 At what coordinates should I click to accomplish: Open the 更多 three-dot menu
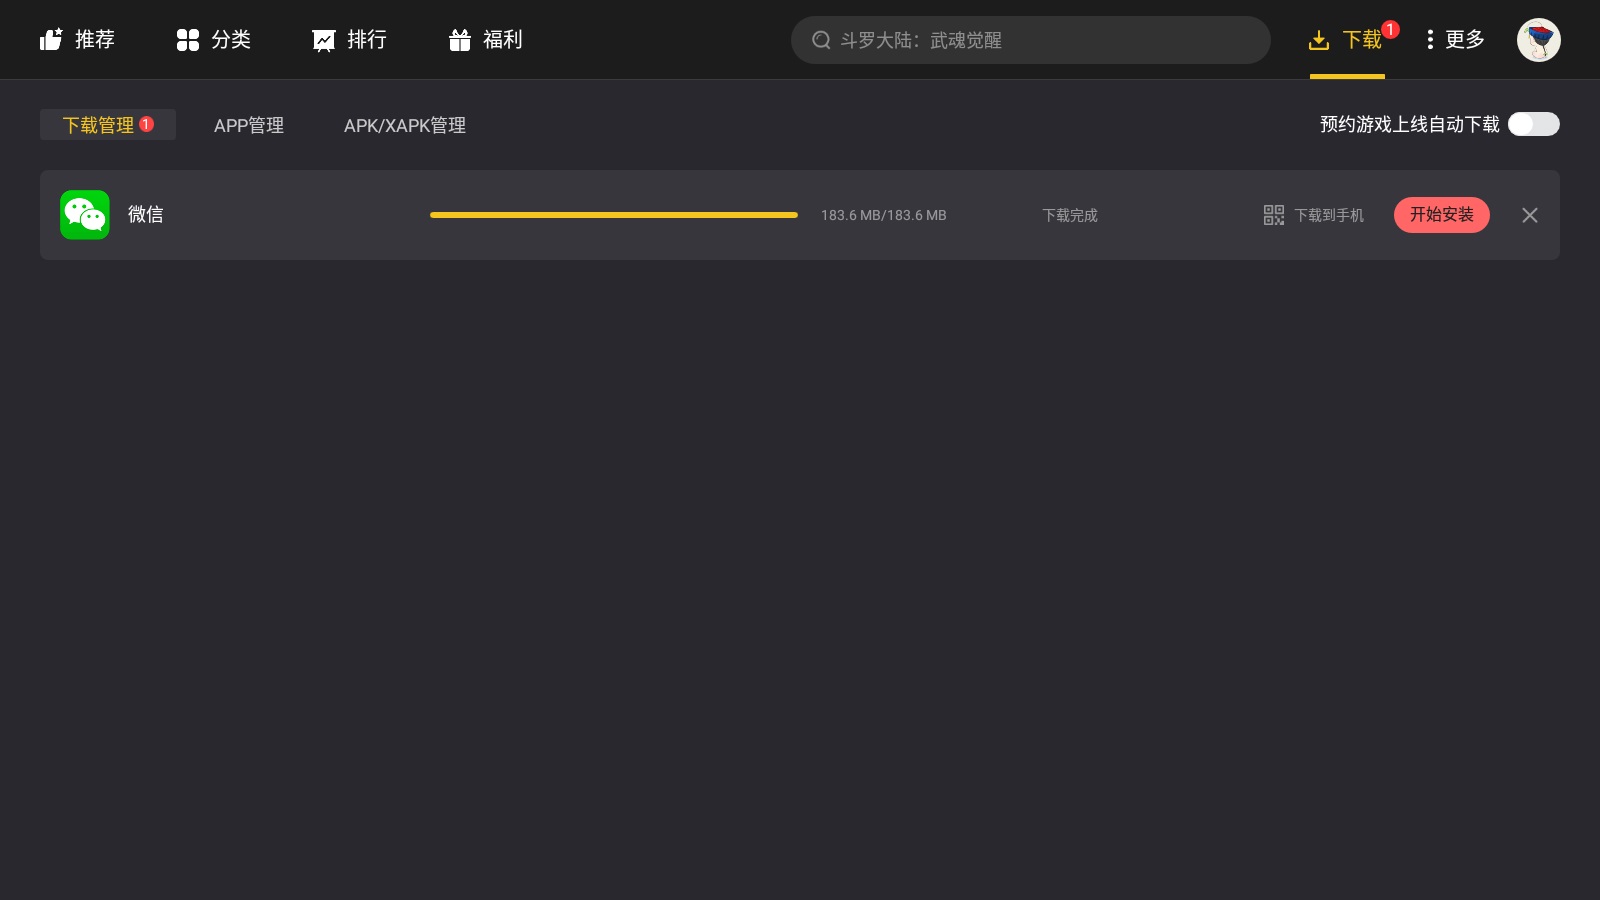(1455, 40)
